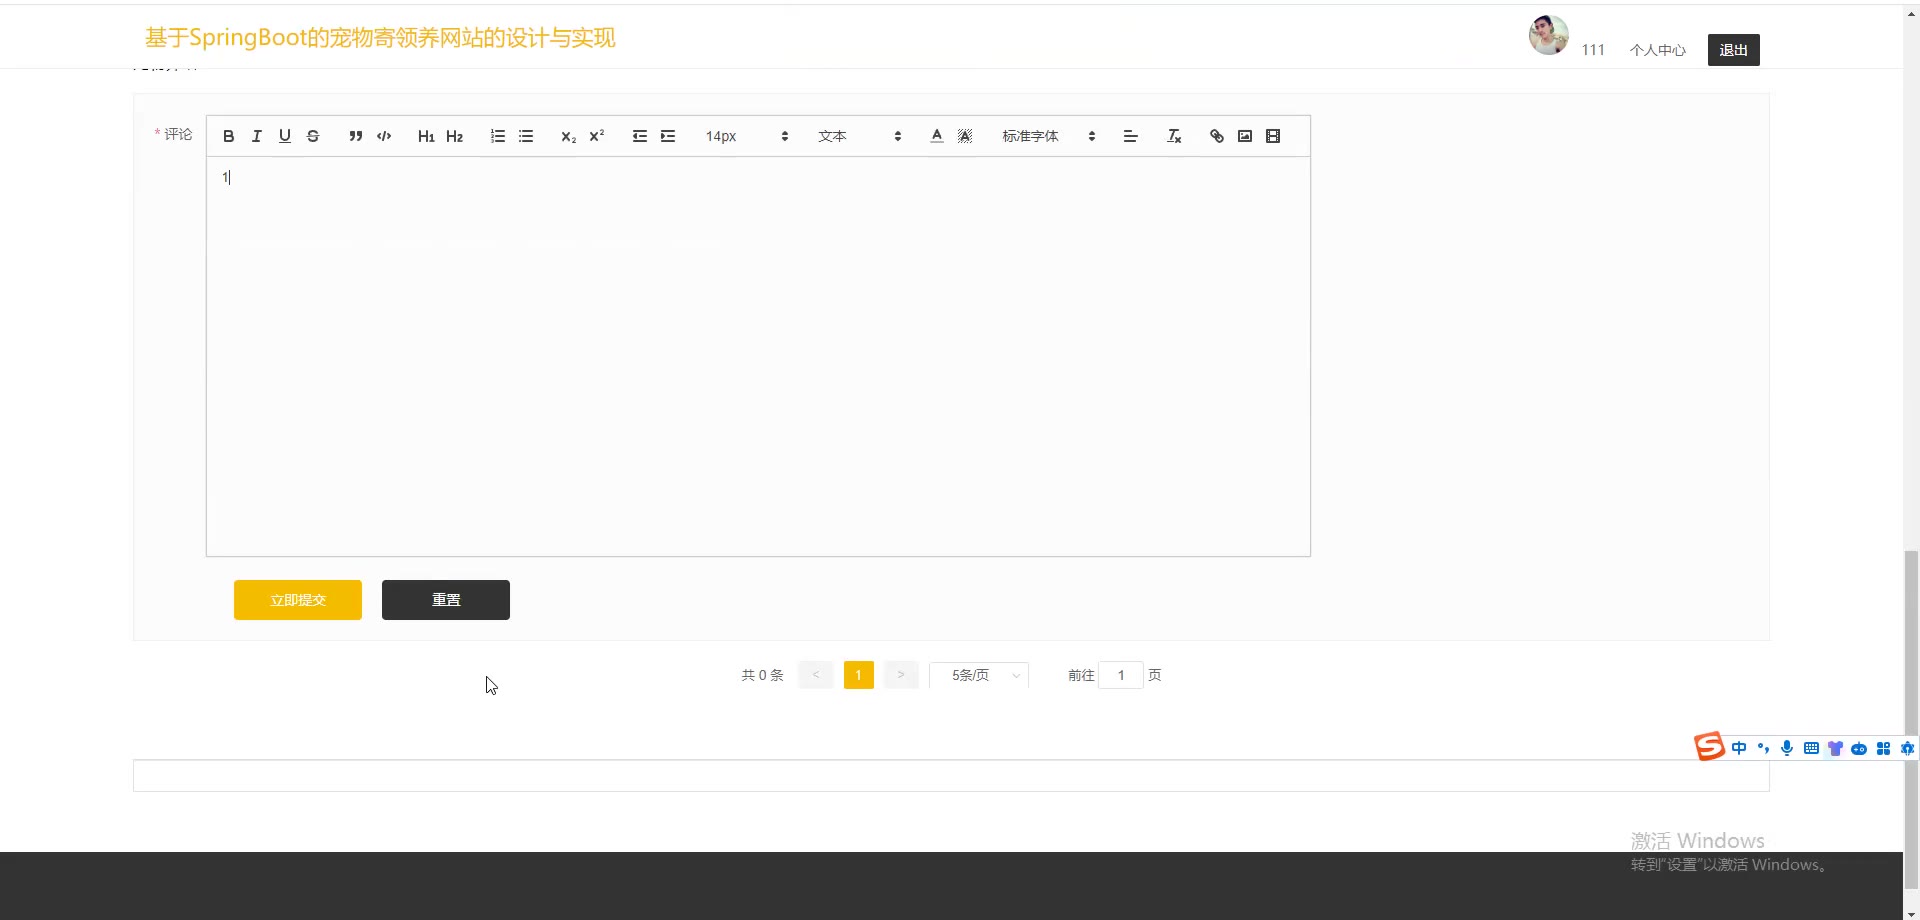Decrease the text indent

coord(640,136)
